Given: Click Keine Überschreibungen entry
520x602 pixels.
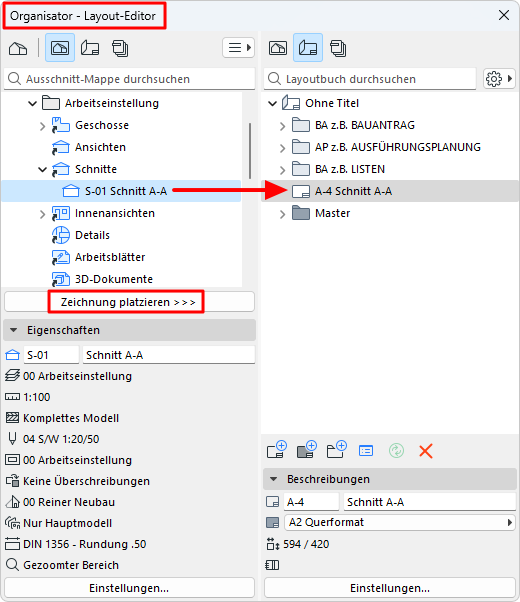Looking at the screenshot, I should [x=86, y=481].
